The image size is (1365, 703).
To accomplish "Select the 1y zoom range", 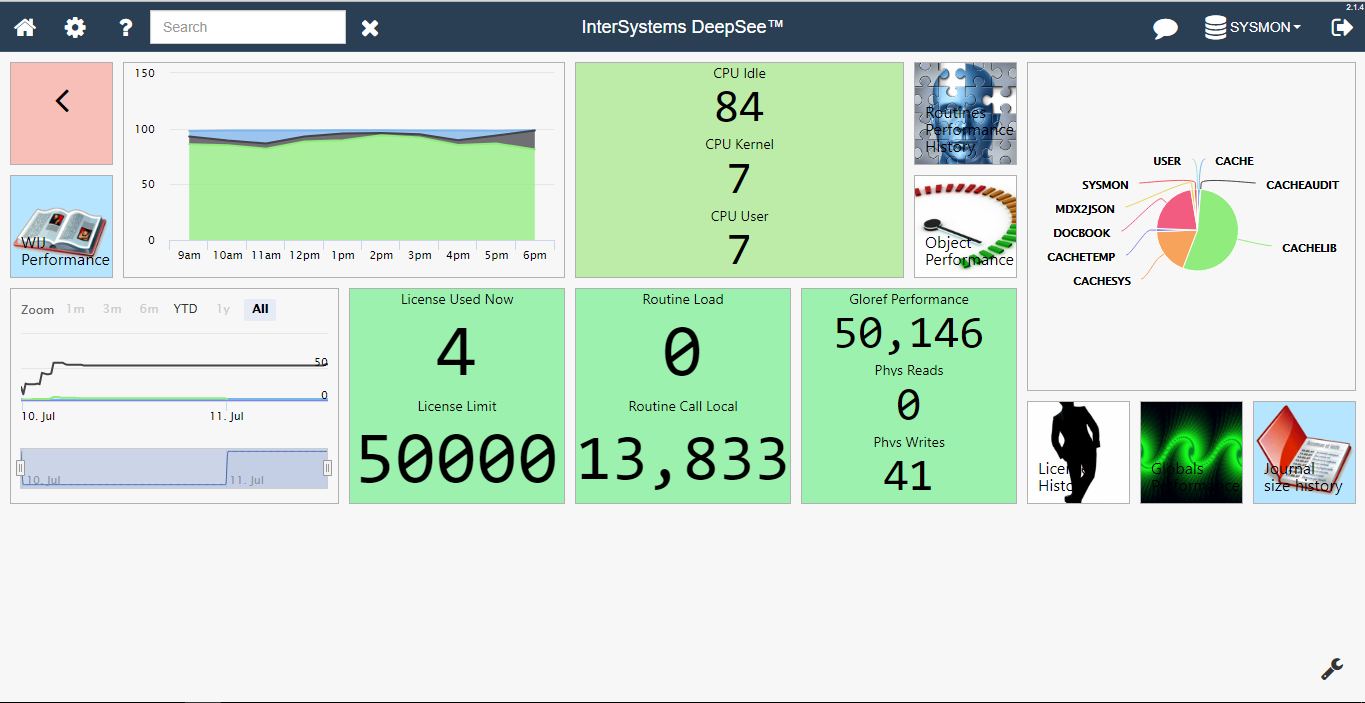I will pyautogui.click(x=223, y=309).
